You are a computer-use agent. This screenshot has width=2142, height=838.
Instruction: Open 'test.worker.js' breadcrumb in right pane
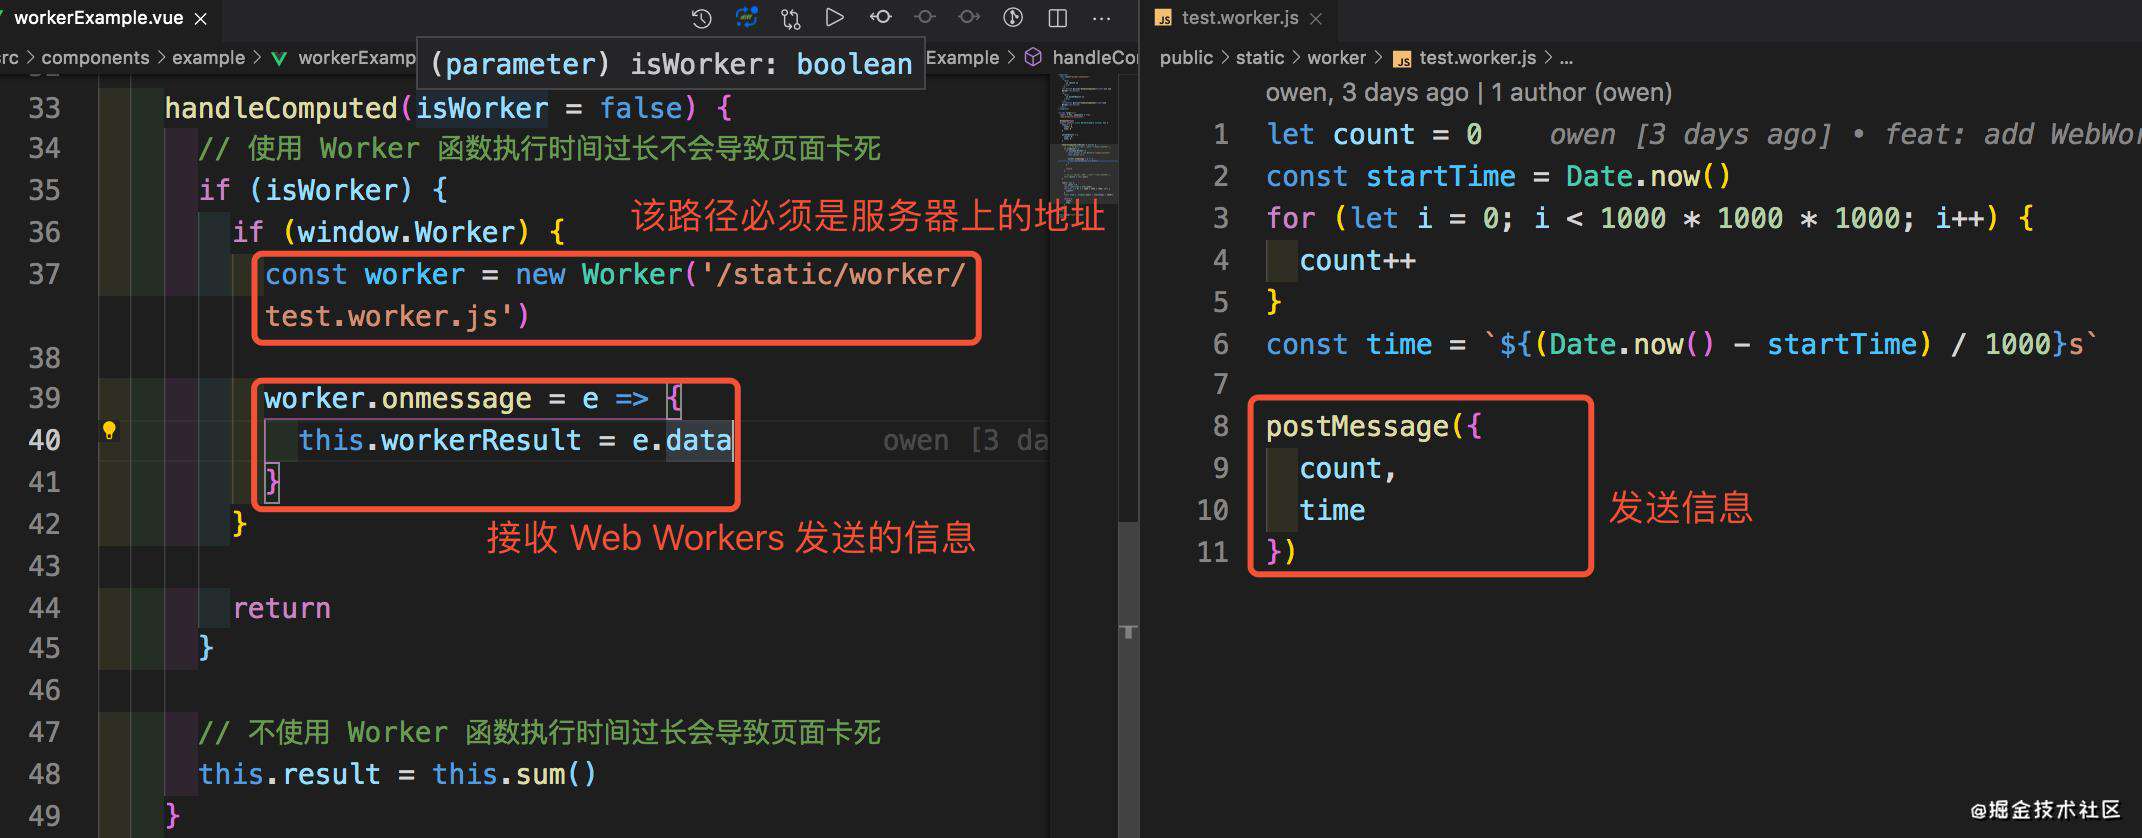[1478, 58]
